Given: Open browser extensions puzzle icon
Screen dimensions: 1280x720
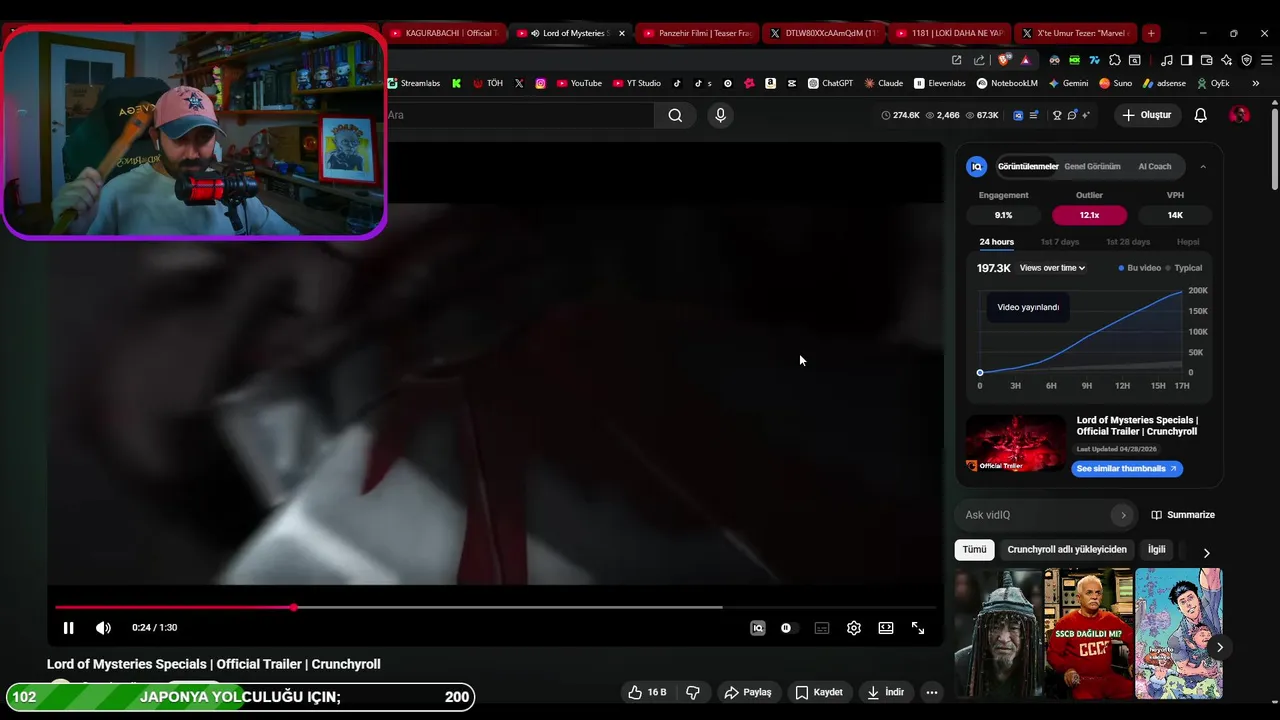Looking at the screenshot, I should click(1115, 60).
